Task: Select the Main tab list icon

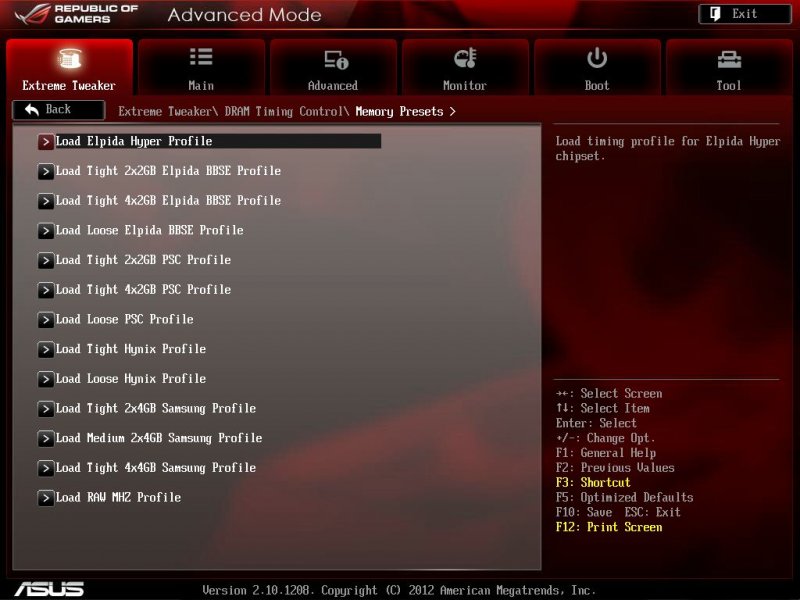Action: 201,58
